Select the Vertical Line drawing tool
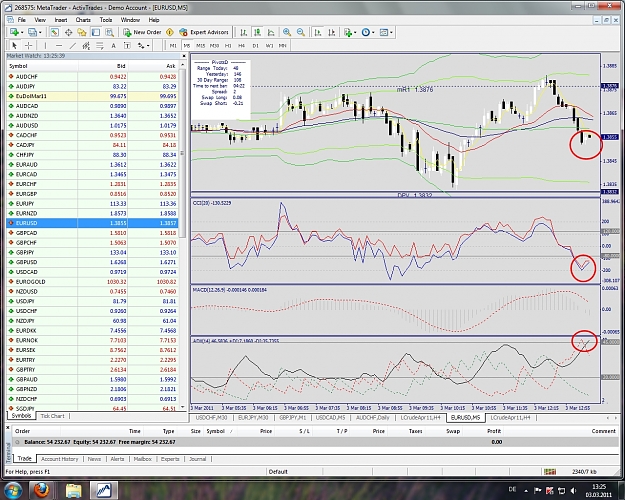 coord(45,45)
